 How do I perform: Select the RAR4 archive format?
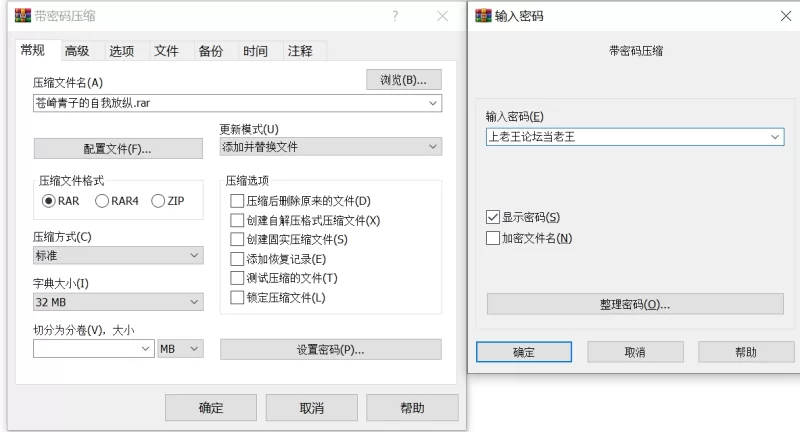click(102, 201)
